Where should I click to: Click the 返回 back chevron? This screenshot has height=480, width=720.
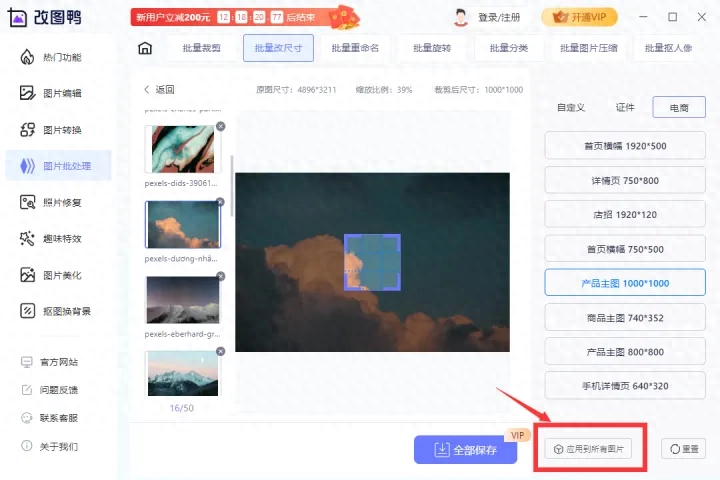[x=146, y=90]
